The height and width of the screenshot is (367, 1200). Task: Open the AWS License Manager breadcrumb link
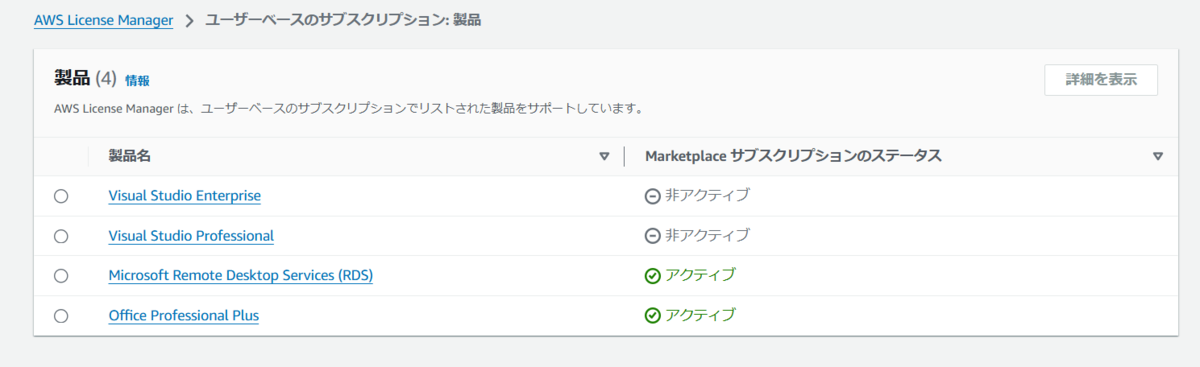coord(104,20)
